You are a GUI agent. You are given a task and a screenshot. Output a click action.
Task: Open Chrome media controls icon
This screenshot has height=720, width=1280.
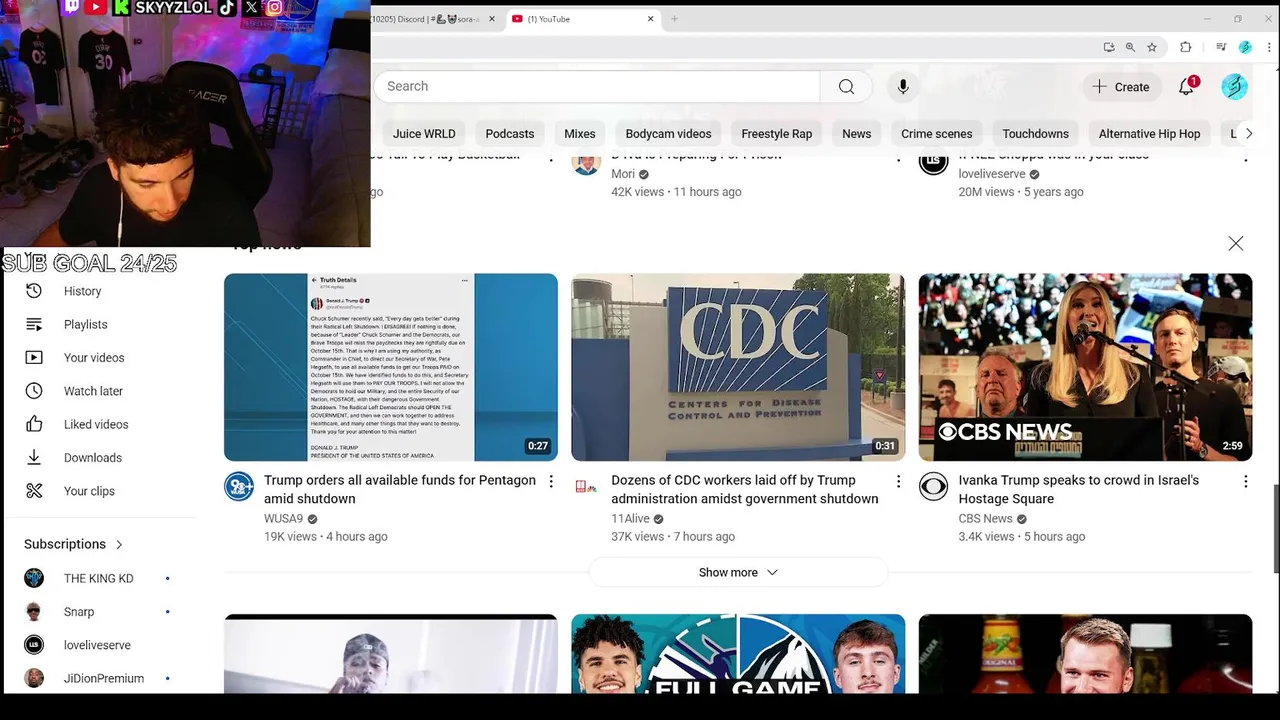(1221, 47)
